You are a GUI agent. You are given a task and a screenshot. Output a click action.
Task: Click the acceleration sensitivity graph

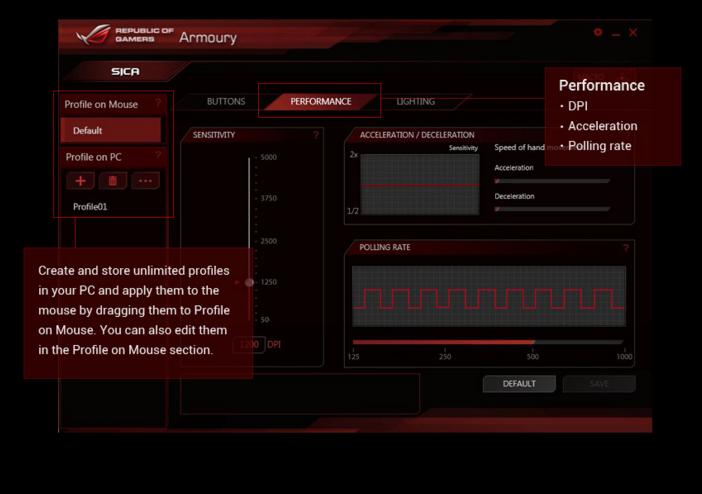(420, 185)
